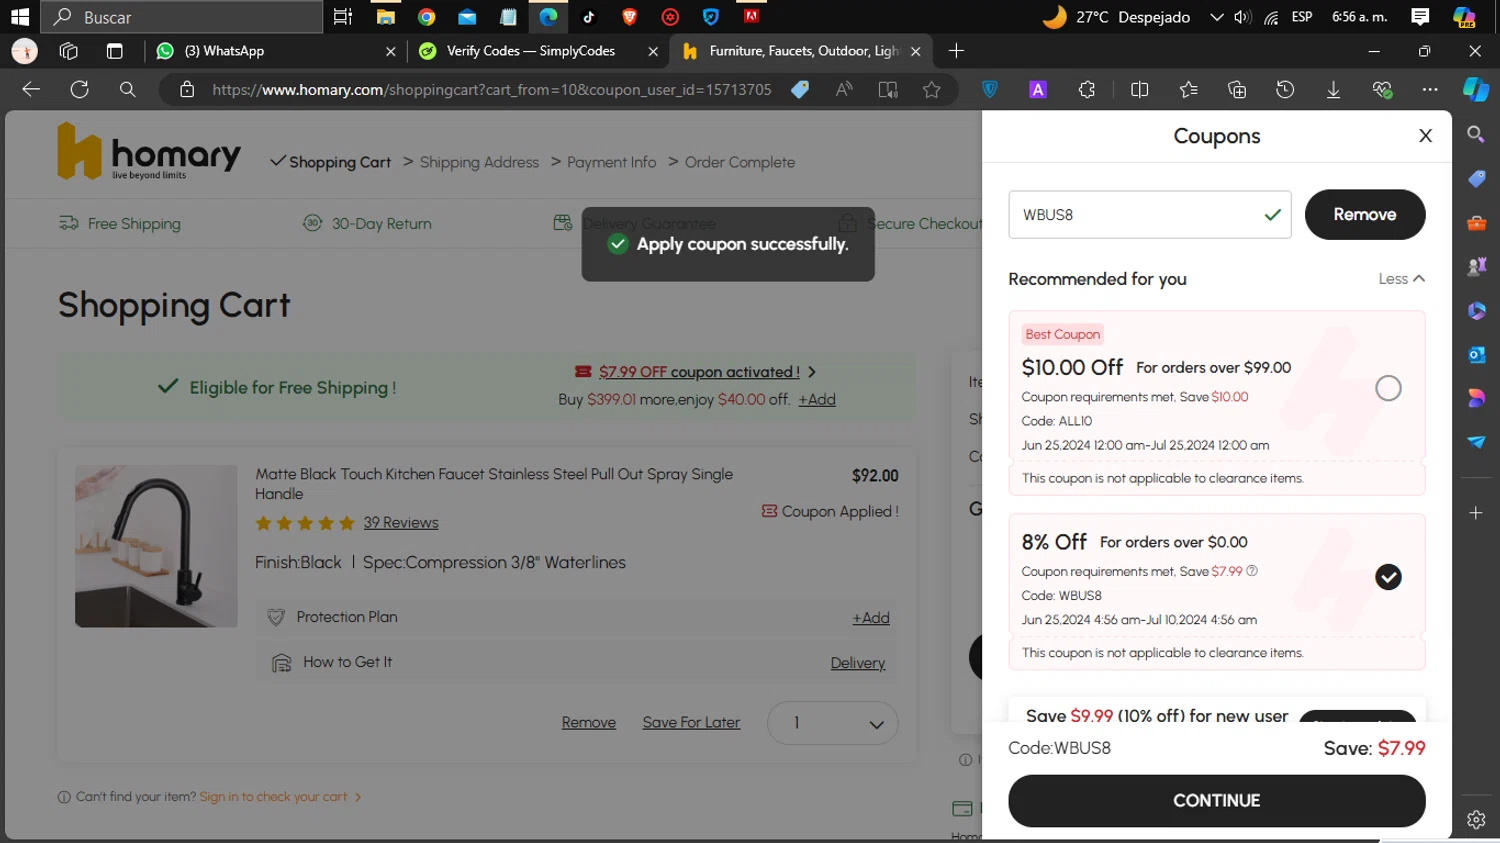Open quantity dropdown for faucet
1500x843 pixels.
click(832, 723)
